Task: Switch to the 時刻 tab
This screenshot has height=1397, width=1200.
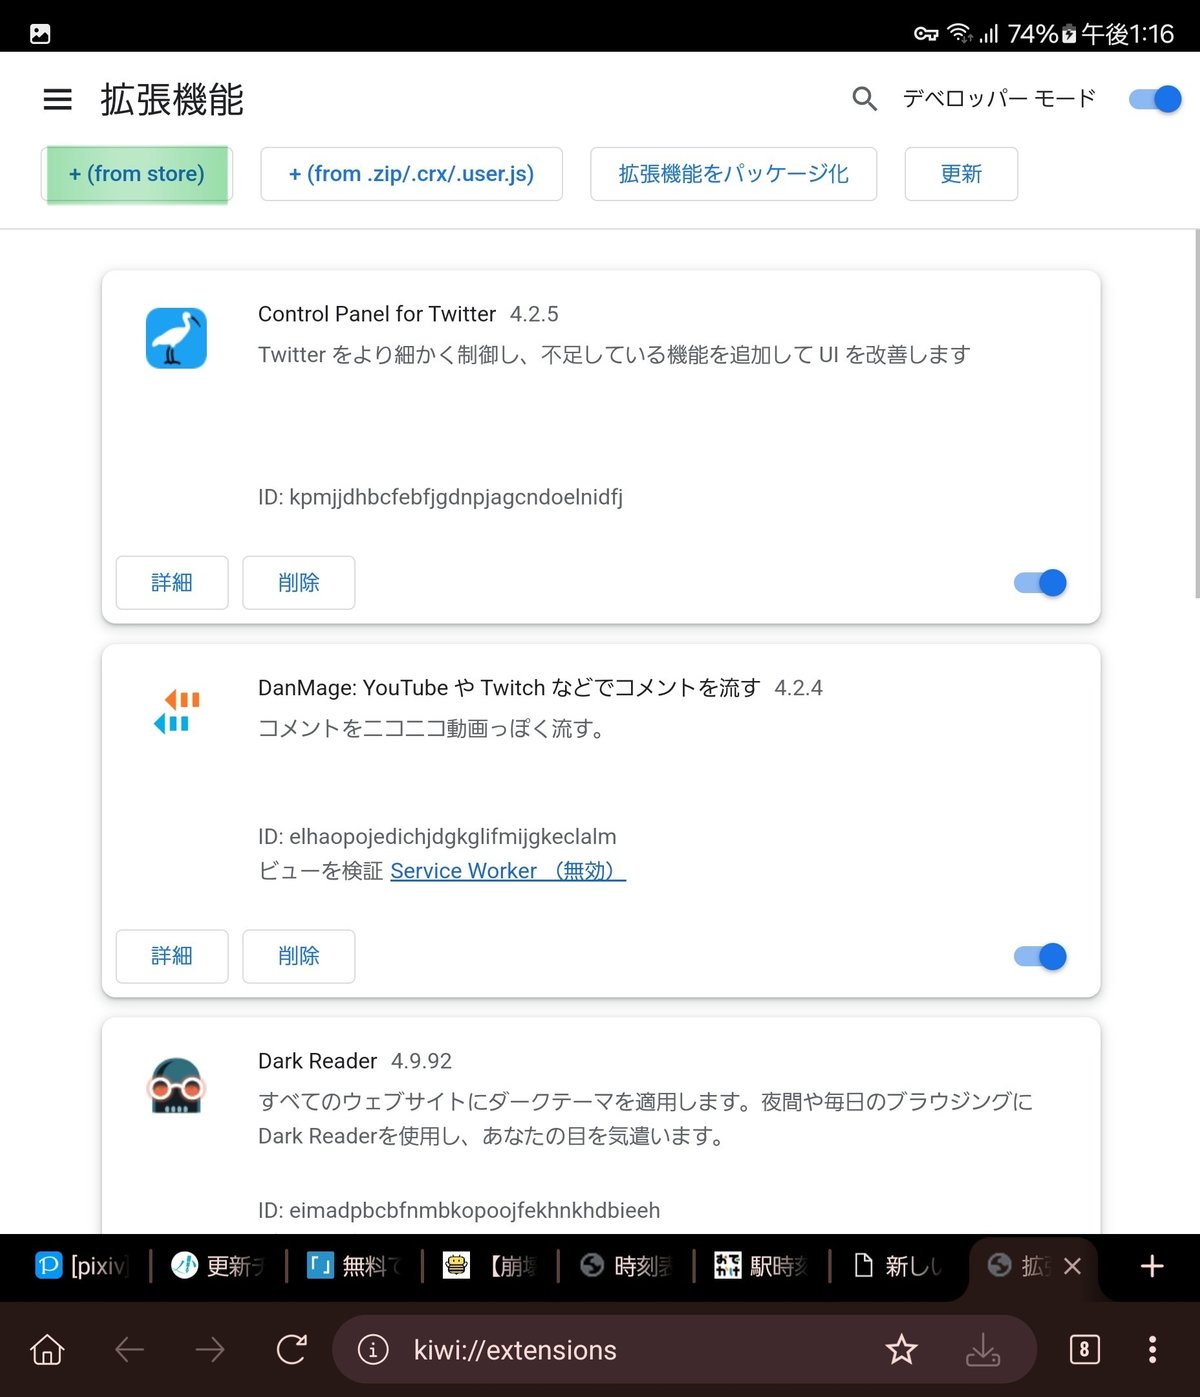Action: pos(626,1266)
